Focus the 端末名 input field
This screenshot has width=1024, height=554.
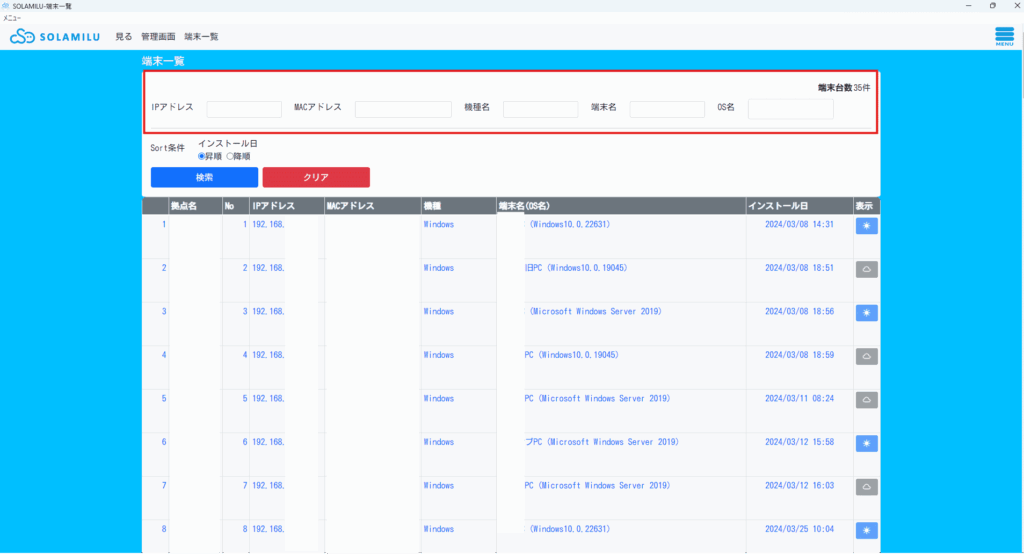(x=667, y=109)
